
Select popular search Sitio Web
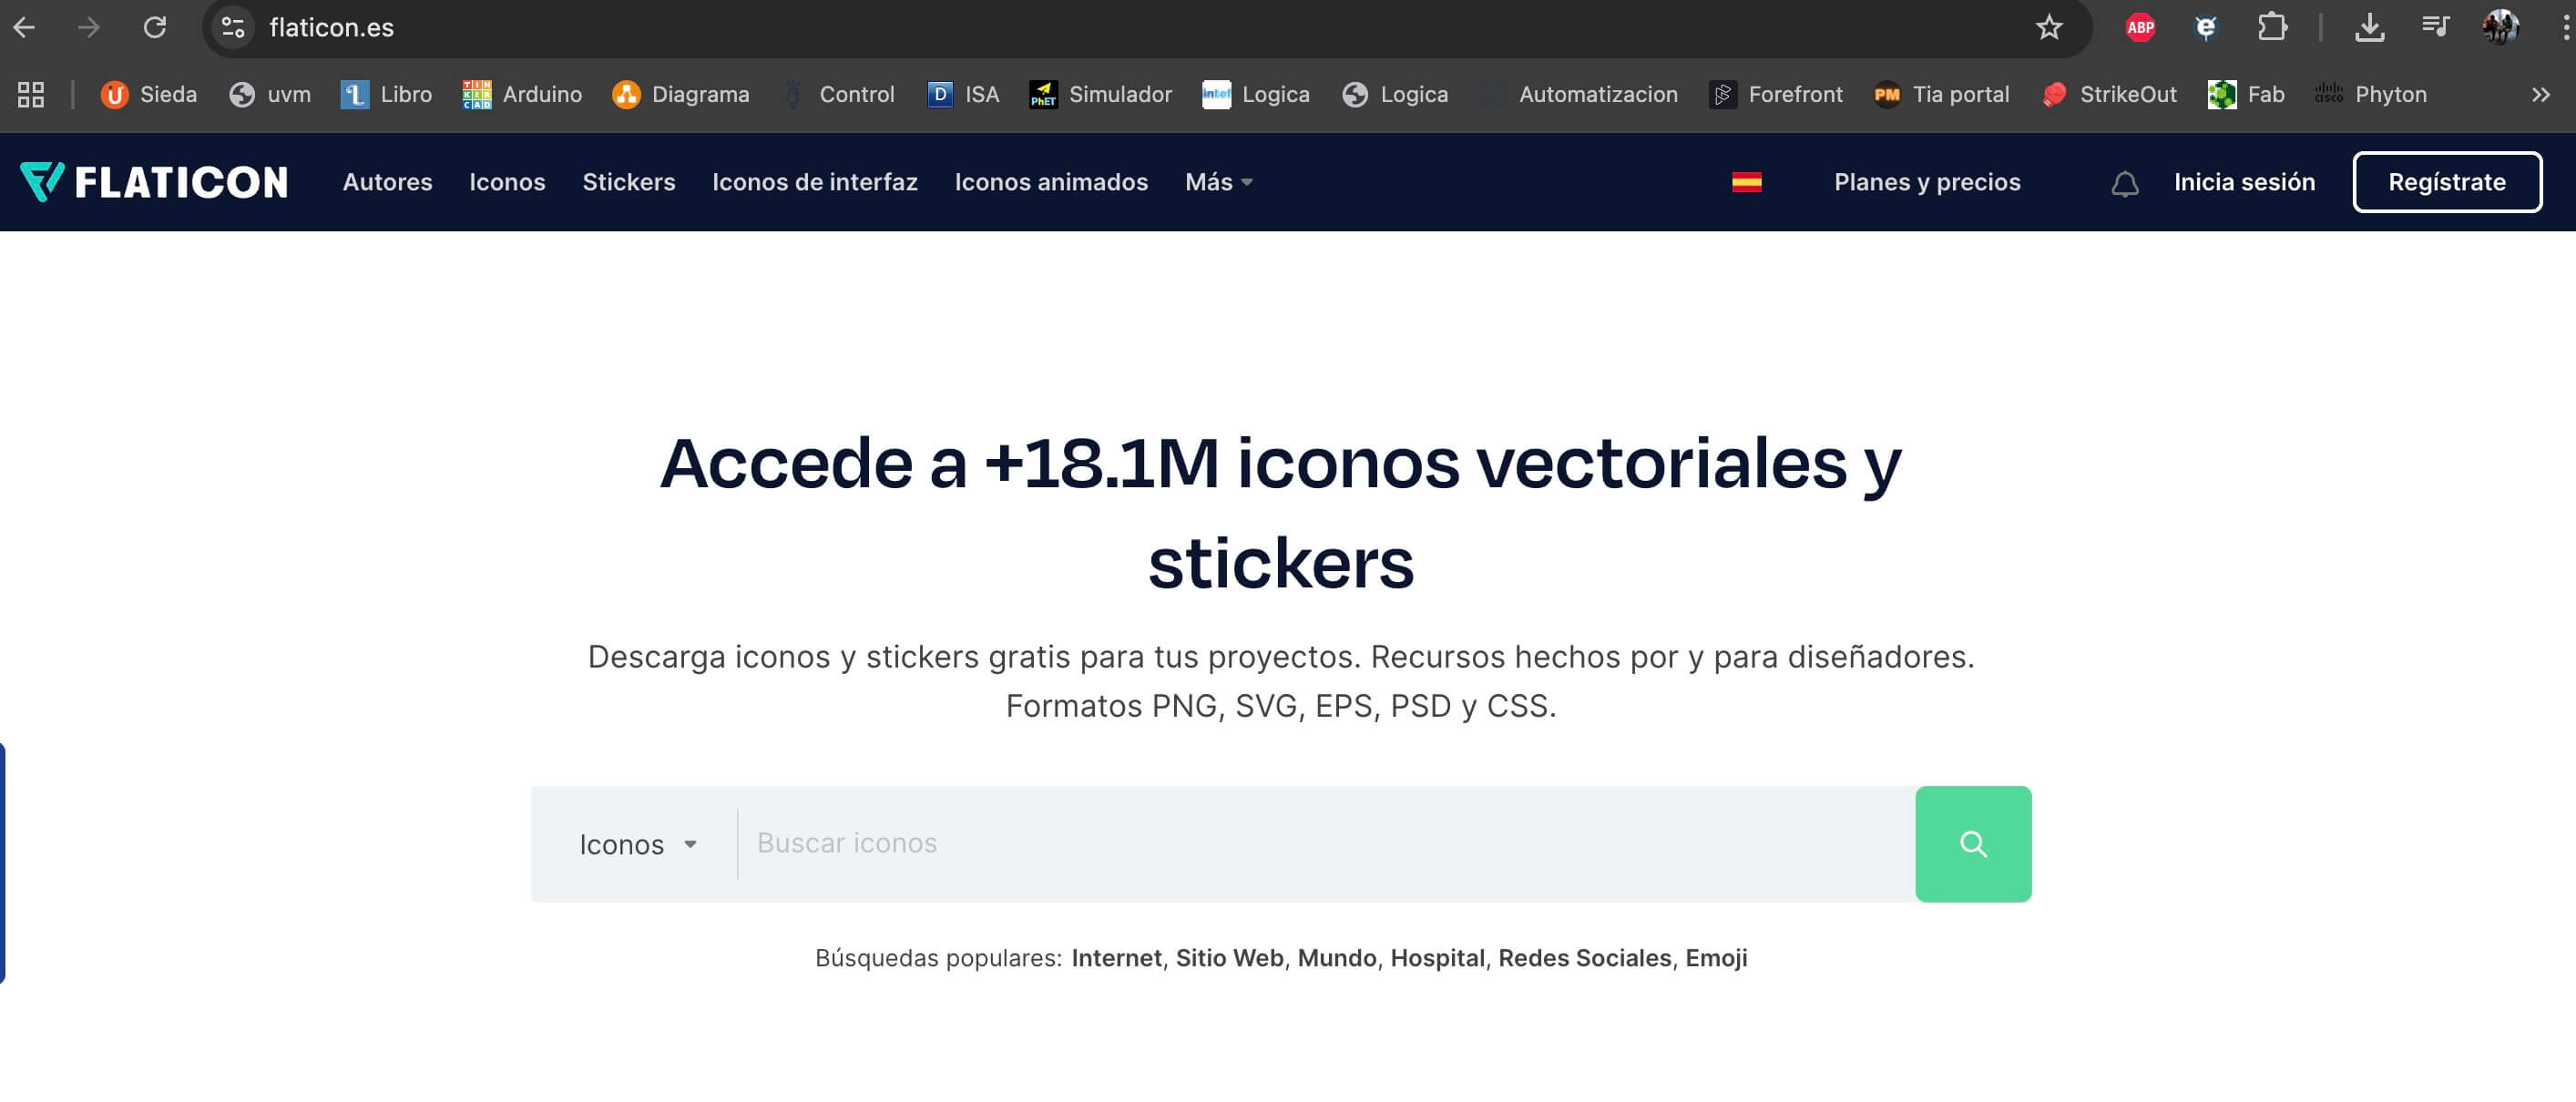pyautogui.click(x=1229, y=958)
